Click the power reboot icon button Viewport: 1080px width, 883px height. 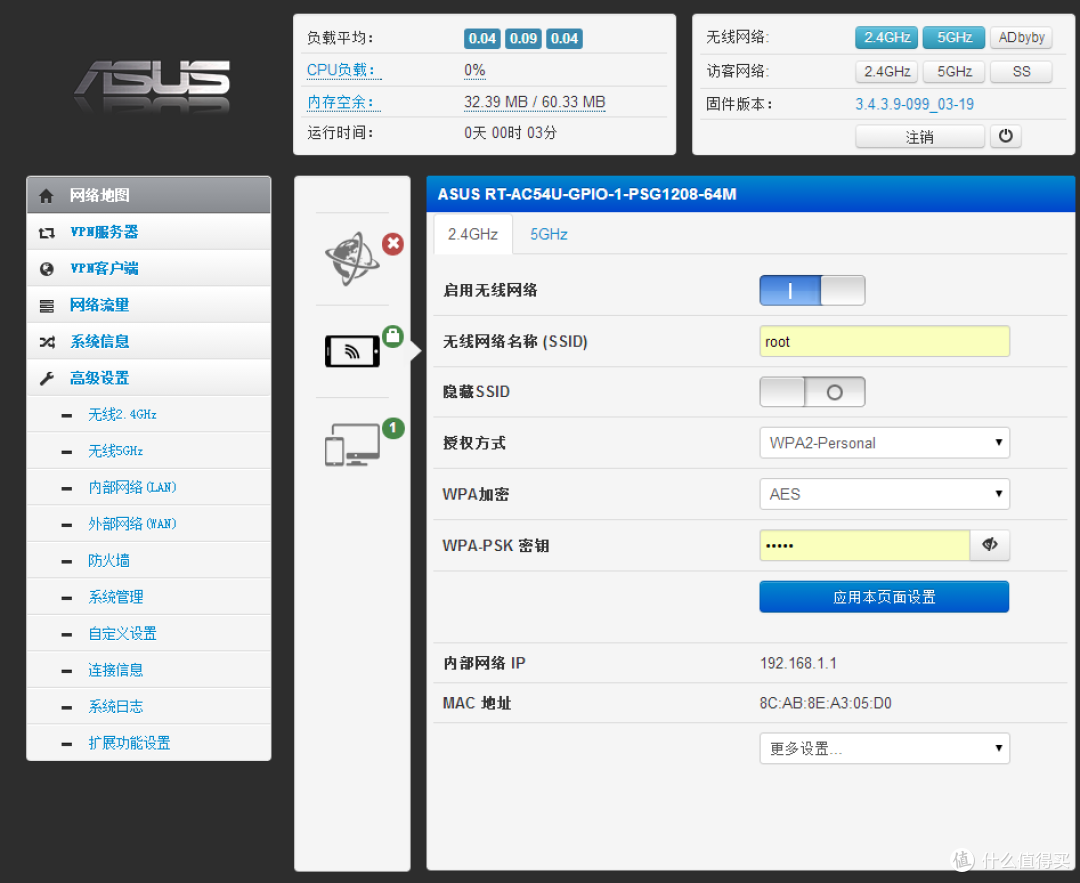click(x=1005, y=137)
